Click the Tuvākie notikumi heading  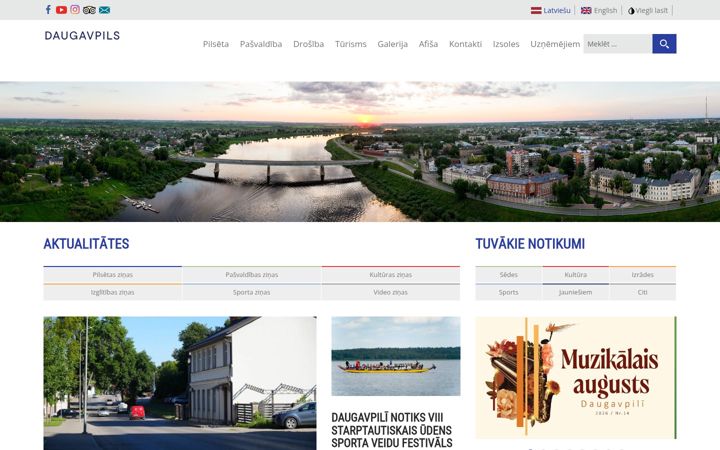pyautogui.click(x=530, y=244)
